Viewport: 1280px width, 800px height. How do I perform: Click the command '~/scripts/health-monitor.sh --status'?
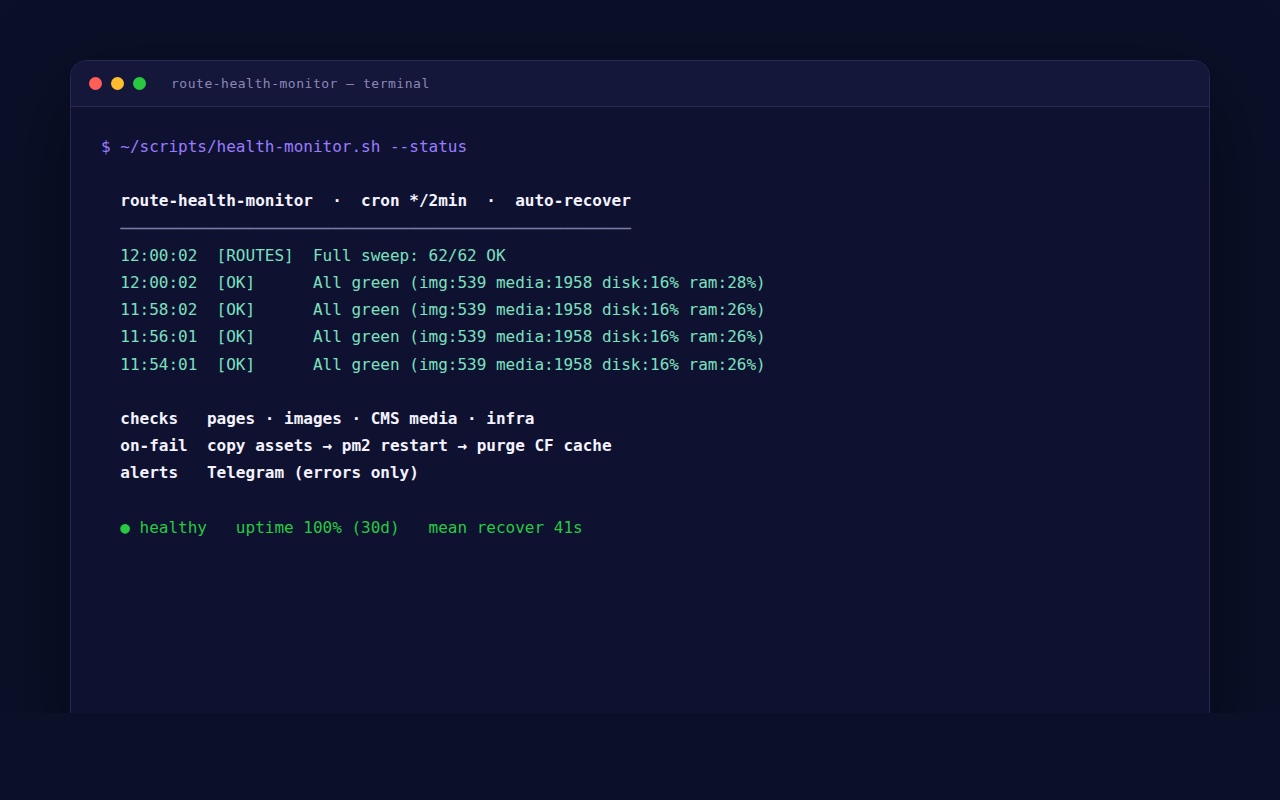293,147
